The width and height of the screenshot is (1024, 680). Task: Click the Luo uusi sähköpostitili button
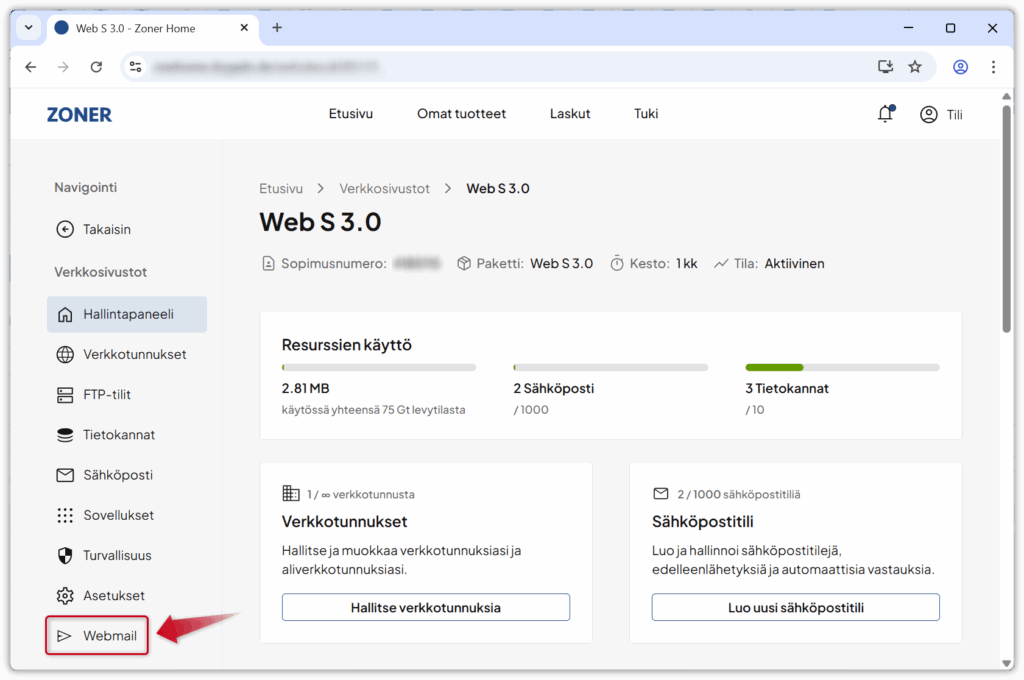pyautogui.click(x=795, y=607)
